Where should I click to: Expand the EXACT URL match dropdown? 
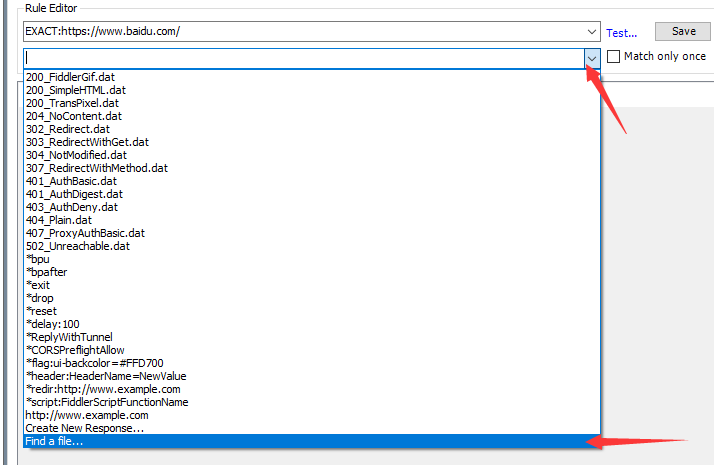592,32
